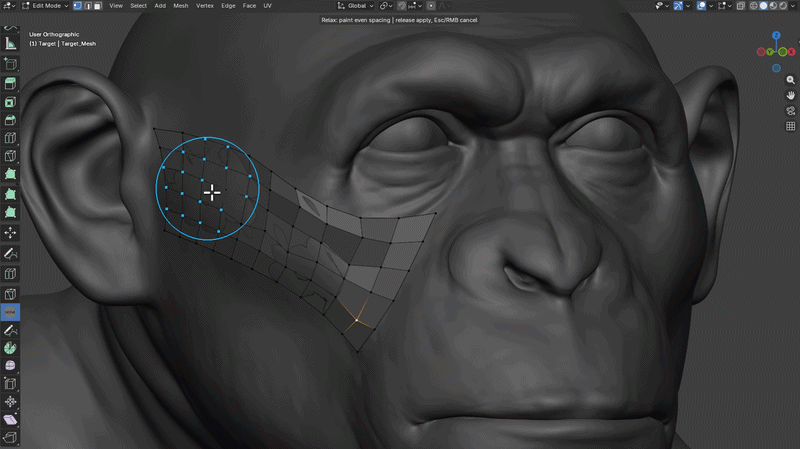Click the blue Z axis gizmo
This screenshot has height=449, width=800.
click(776, 35)
